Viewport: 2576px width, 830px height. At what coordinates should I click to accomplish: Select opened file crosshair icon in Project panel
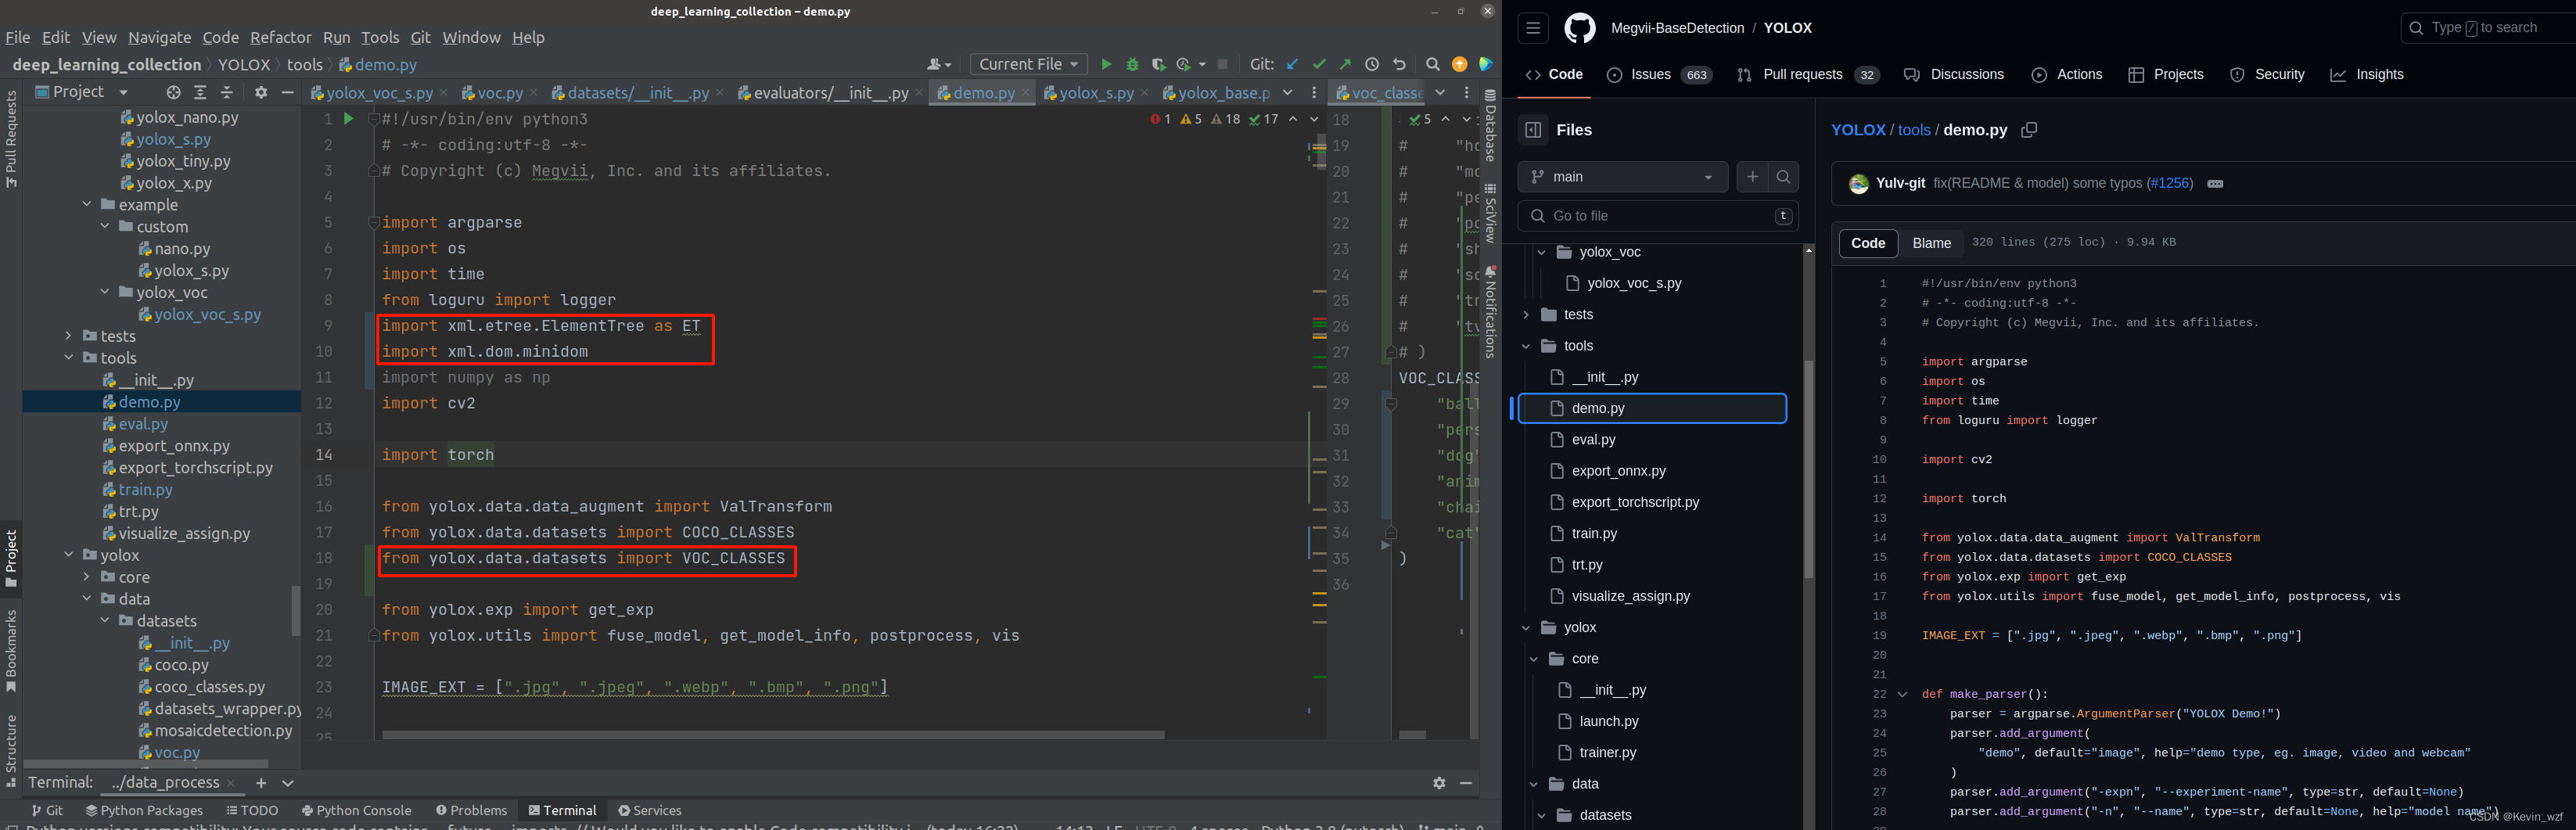tap(173, 92)
